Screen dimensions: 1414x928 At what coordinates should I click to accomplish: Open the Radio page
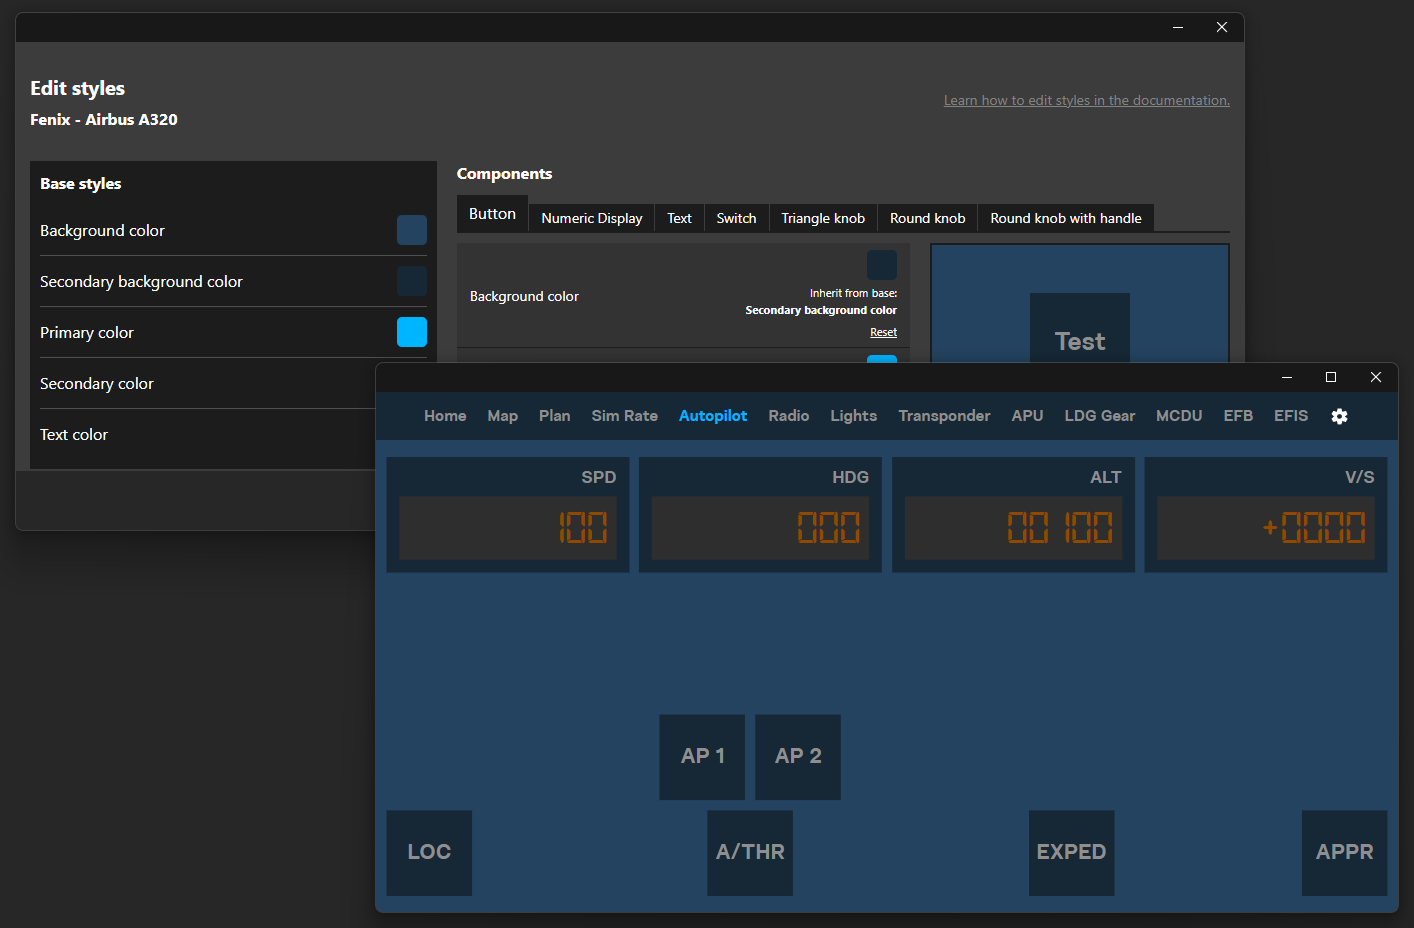click(789, 416)
